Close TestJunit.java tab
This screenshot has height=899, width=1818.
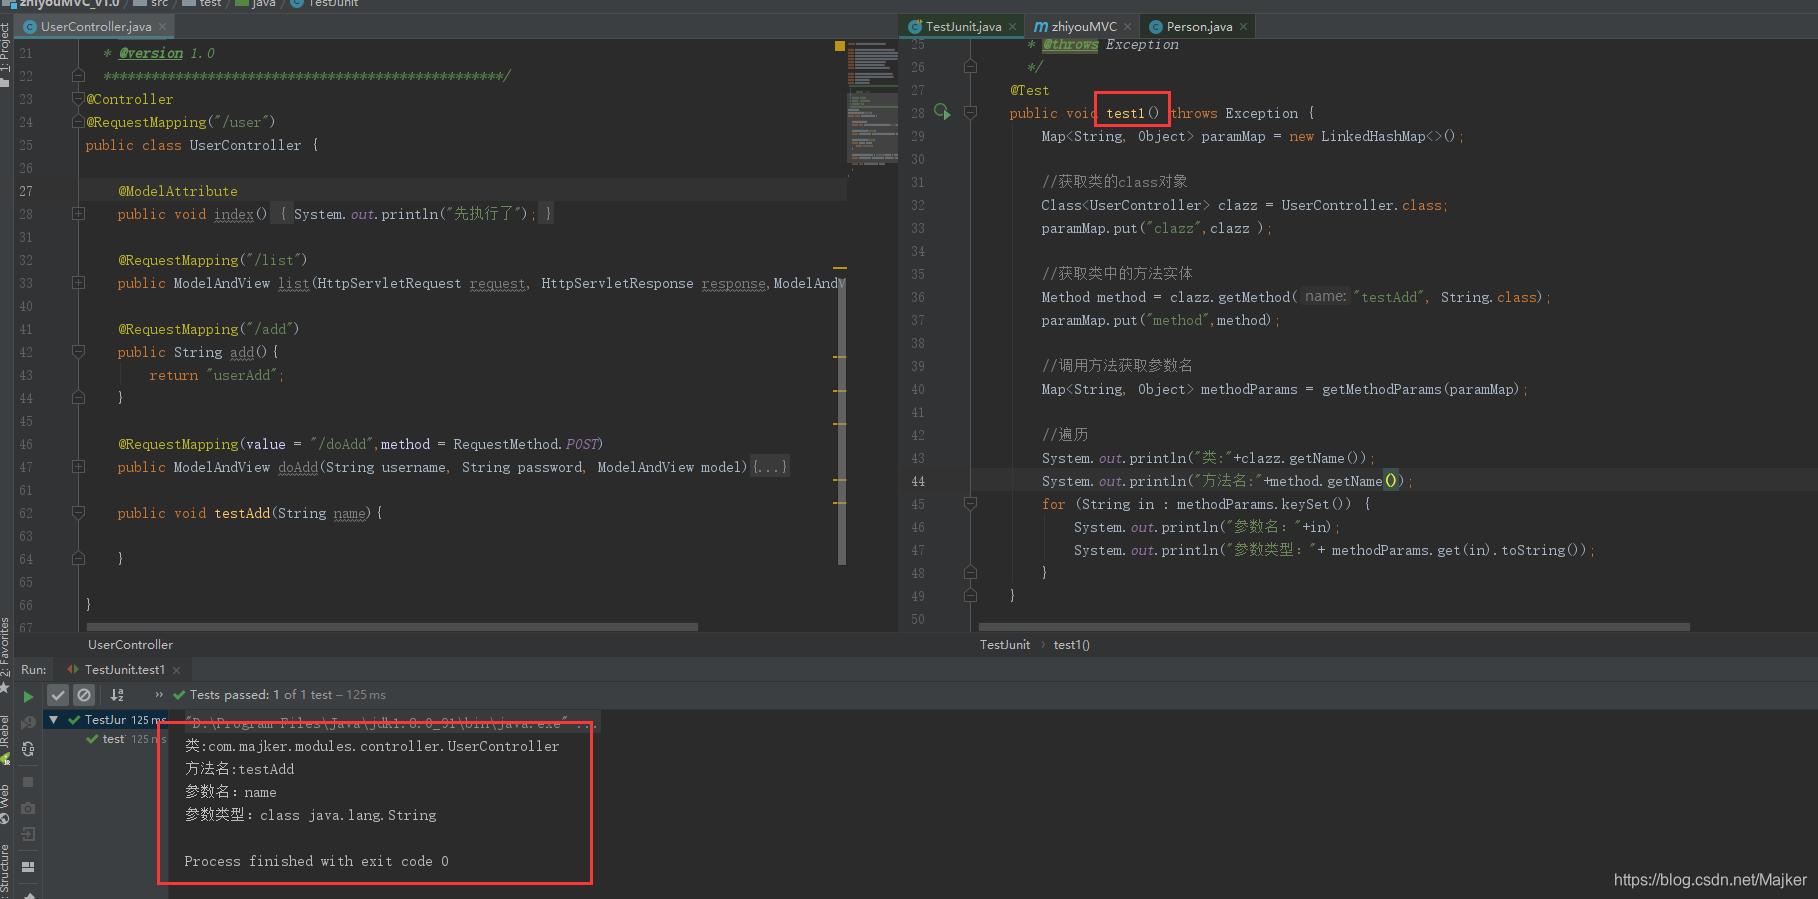1012,27
